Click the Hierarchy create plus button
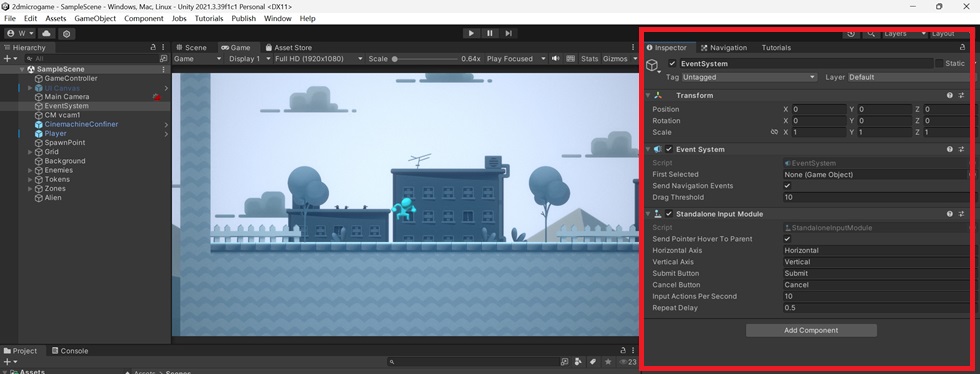Screen dimensions: 980x374 pos(9,58)
